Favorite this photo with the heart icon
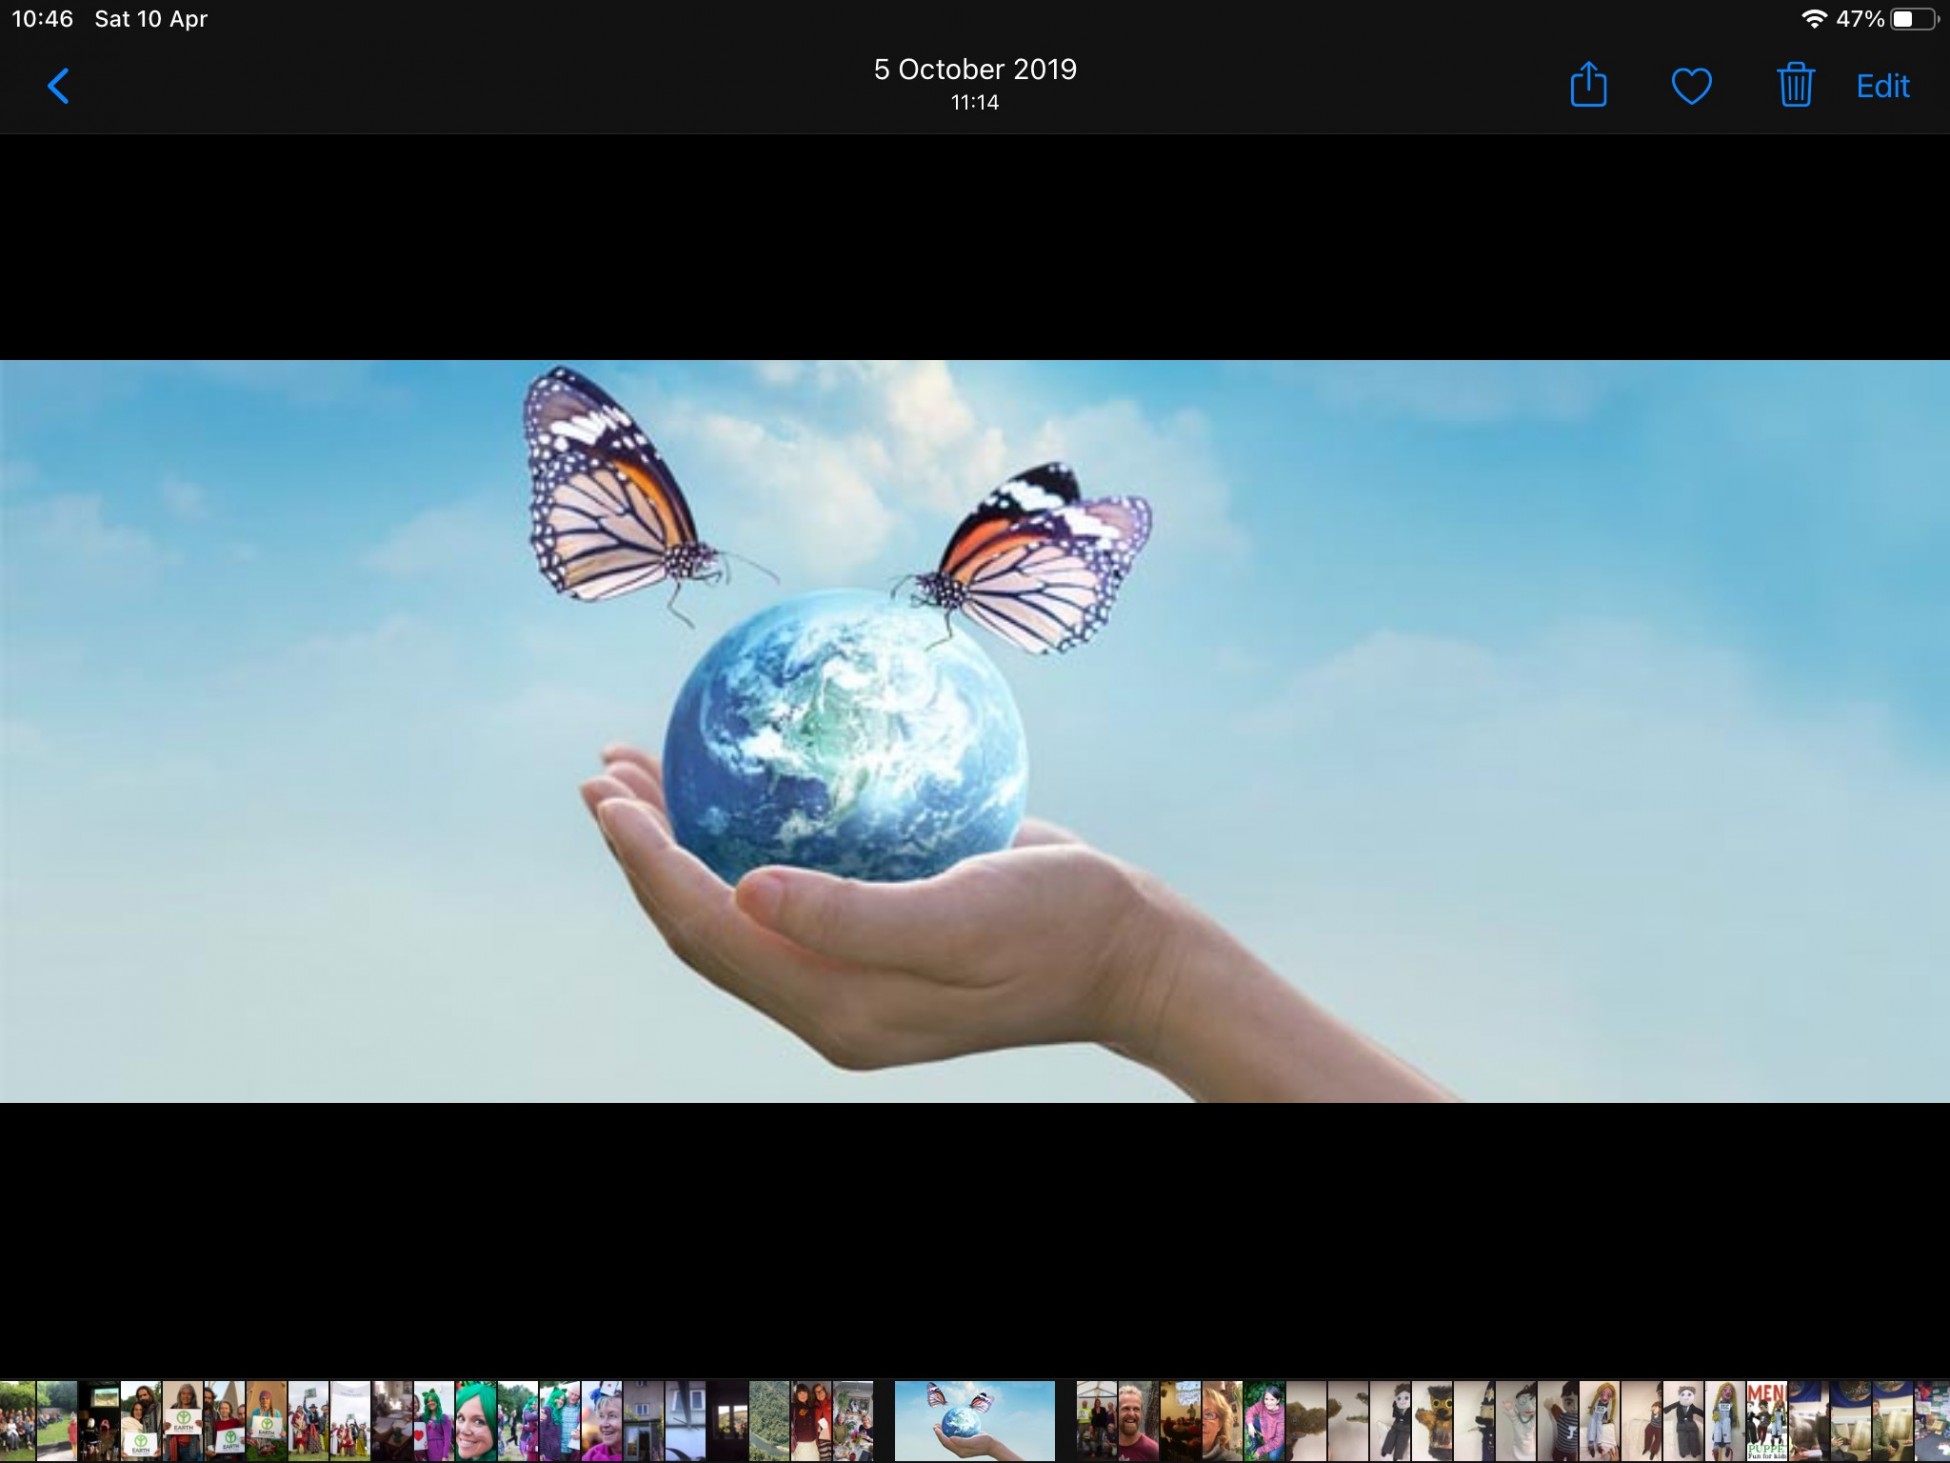1950x1463 pixels. [x=1692, y=86]
